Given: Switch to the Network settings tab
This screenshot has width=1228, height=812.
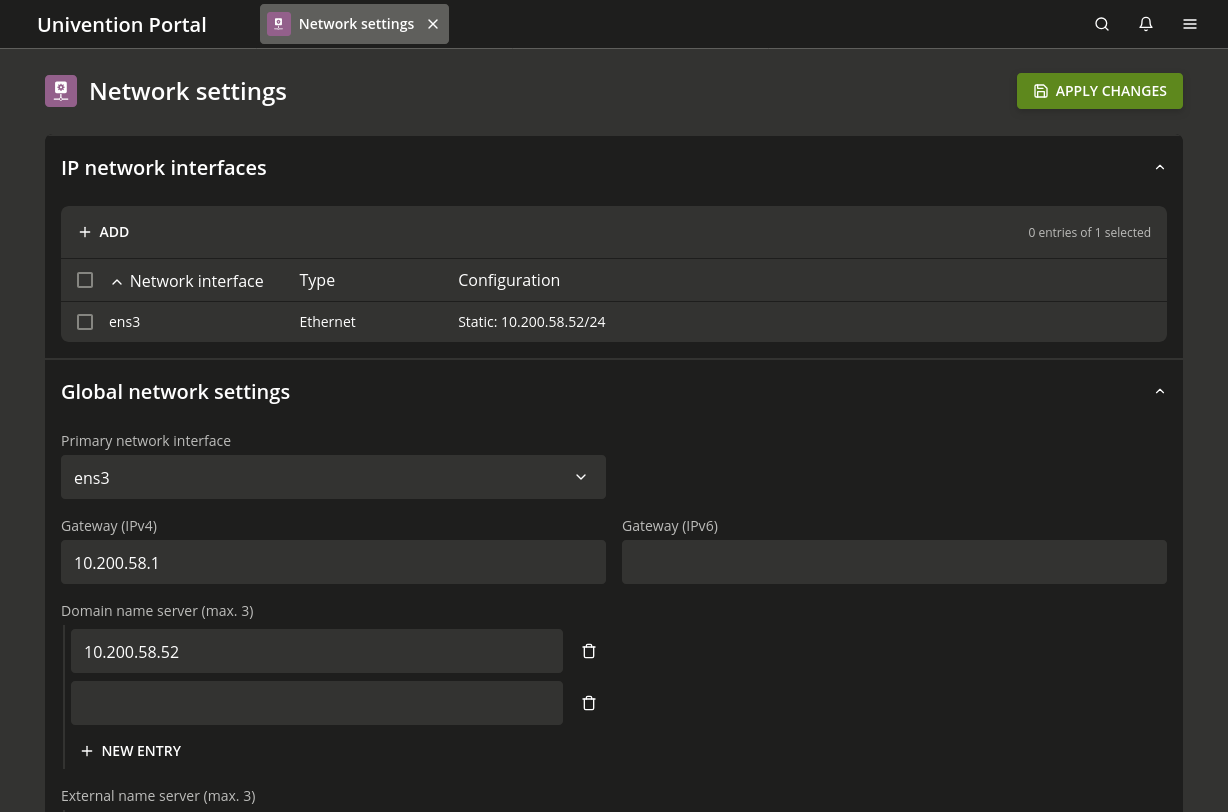Looking at the screenshot, I should point(356,23).
